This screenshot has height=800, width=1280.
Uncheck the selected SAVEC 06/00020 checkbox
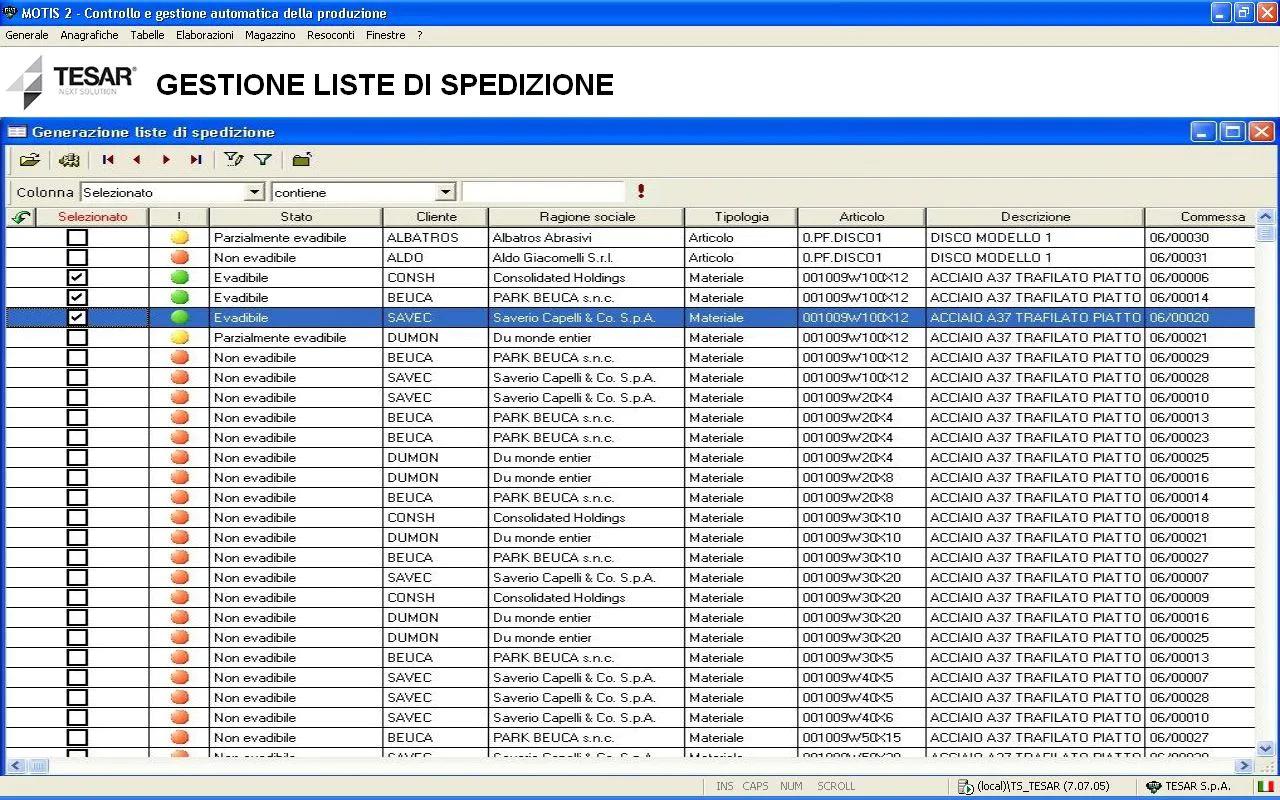(77, 317)
